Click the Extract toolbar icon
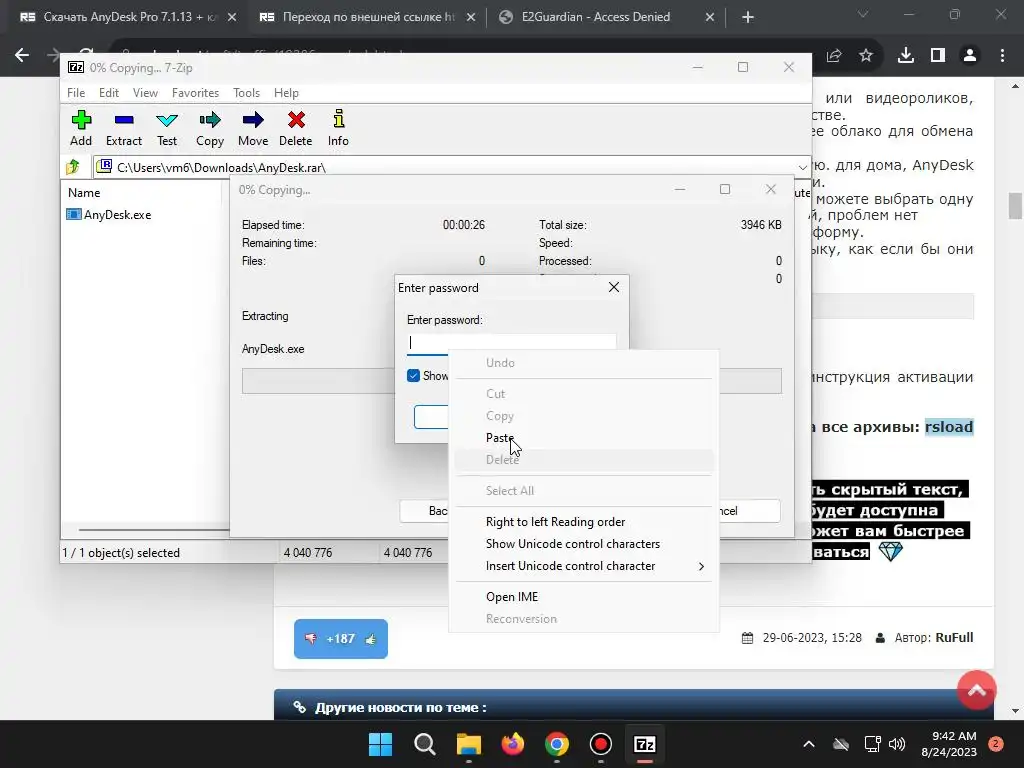The width and height of the screenshot is (1024, 768). pyautogui.click(x=123, y=128)
